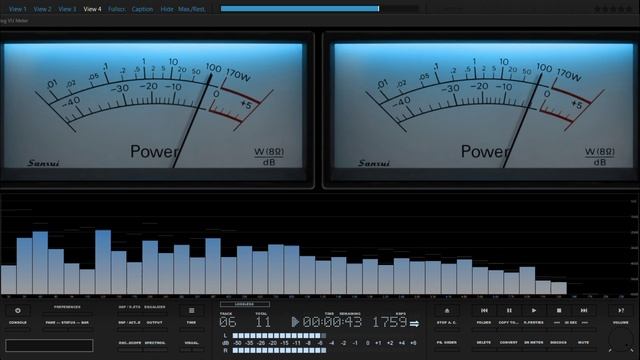640x360 pixels.
Task: Open the menu icon above Time
Action: [191, 311]
